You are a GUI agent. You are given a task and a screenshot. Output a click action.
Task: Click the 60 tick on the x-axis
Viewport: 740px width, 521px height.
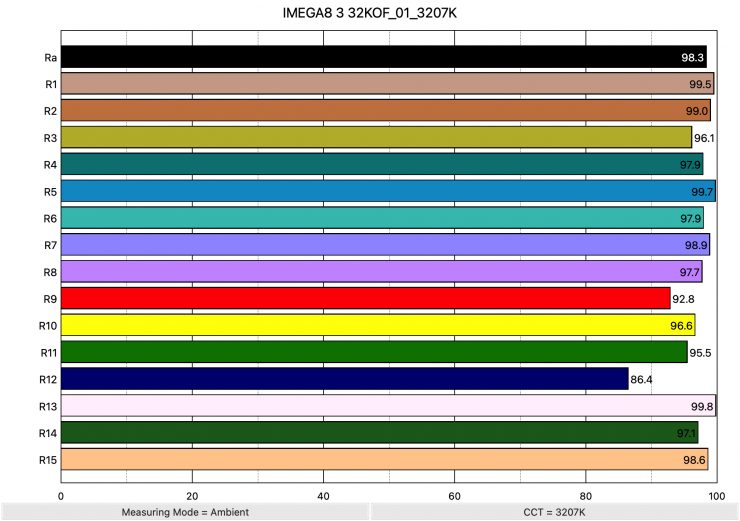tap(454, 494)
